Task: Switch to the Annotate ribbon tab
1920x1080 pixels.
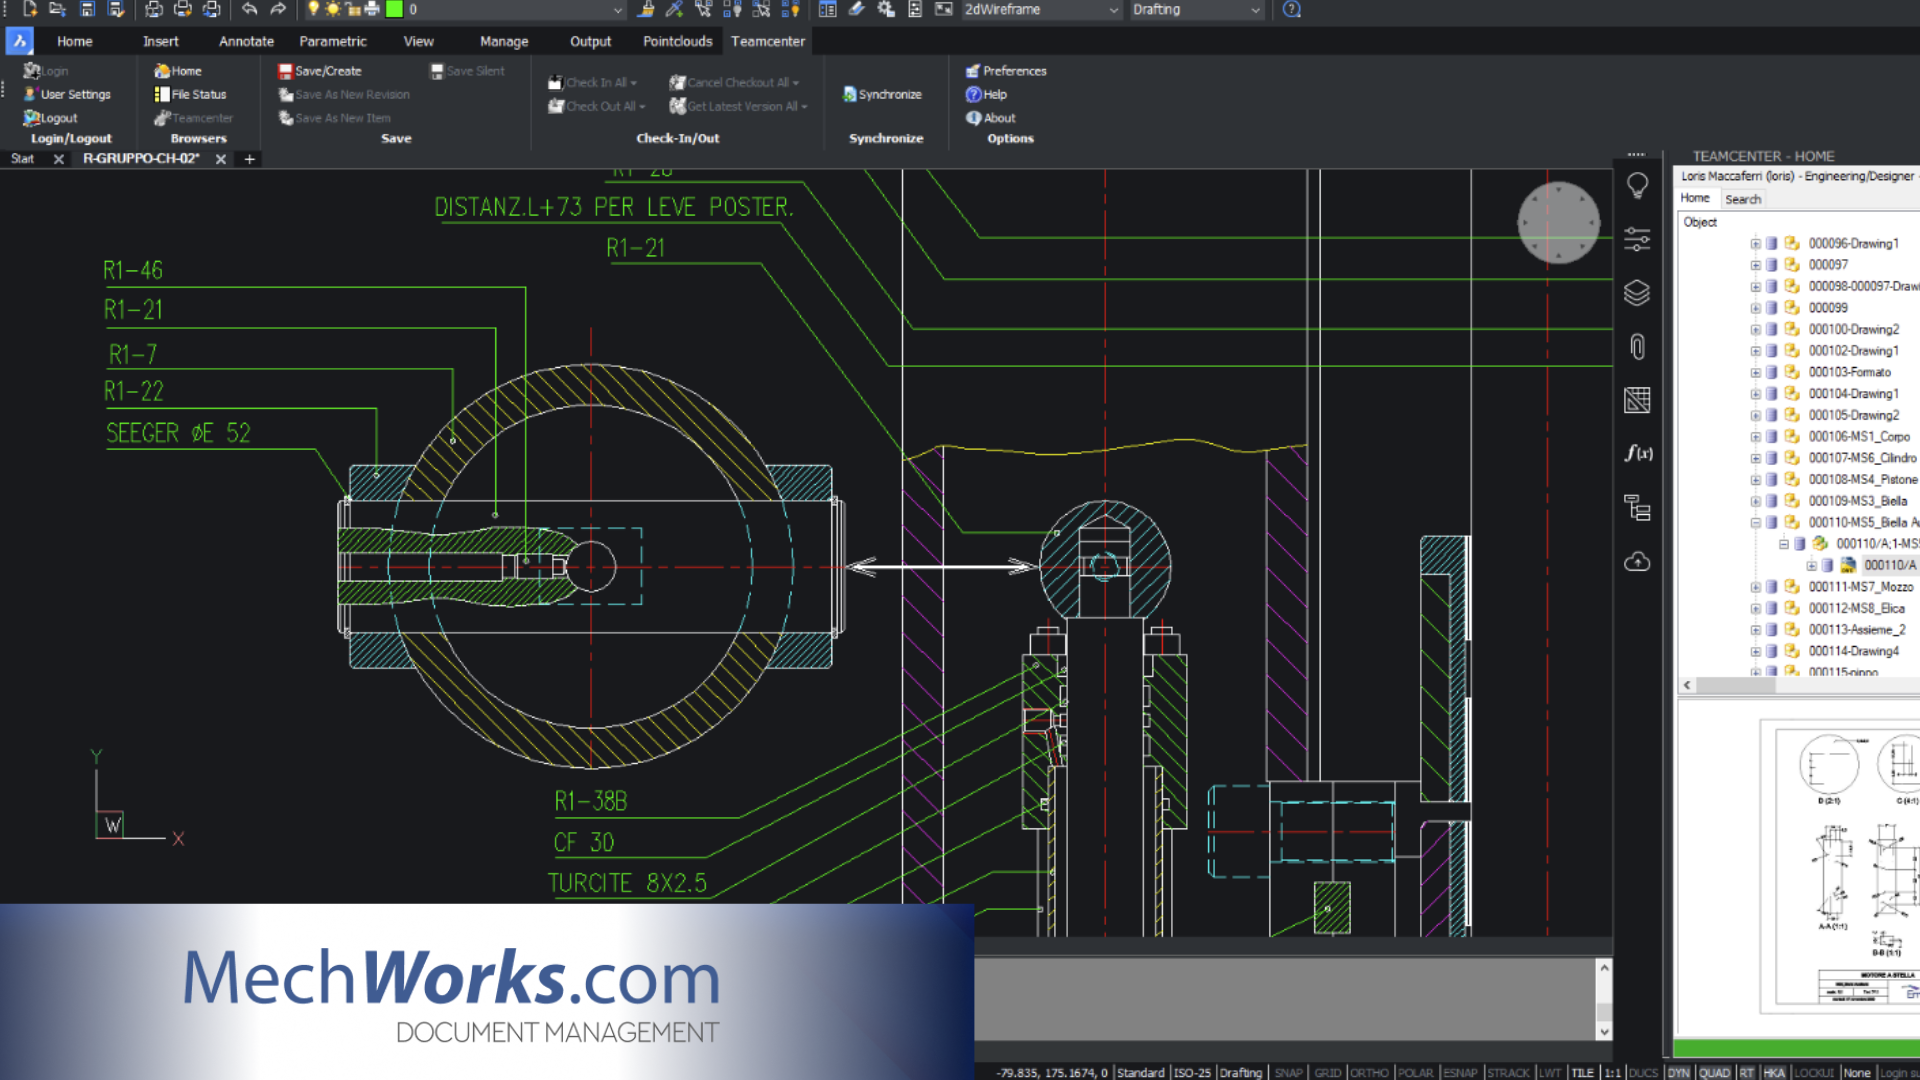Action: pos(245,41)
